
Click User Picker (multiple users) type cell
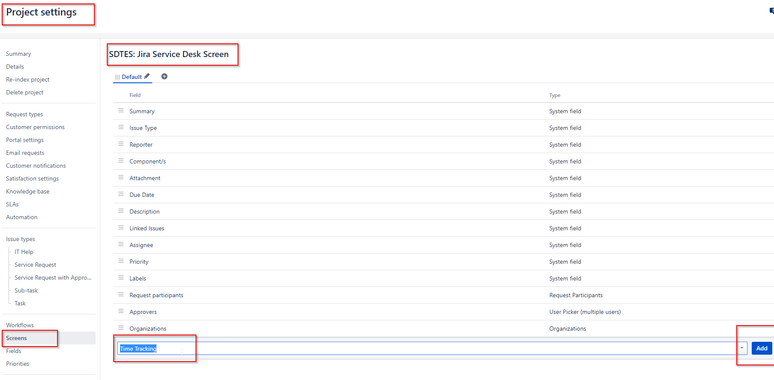(x=585, y=312)
